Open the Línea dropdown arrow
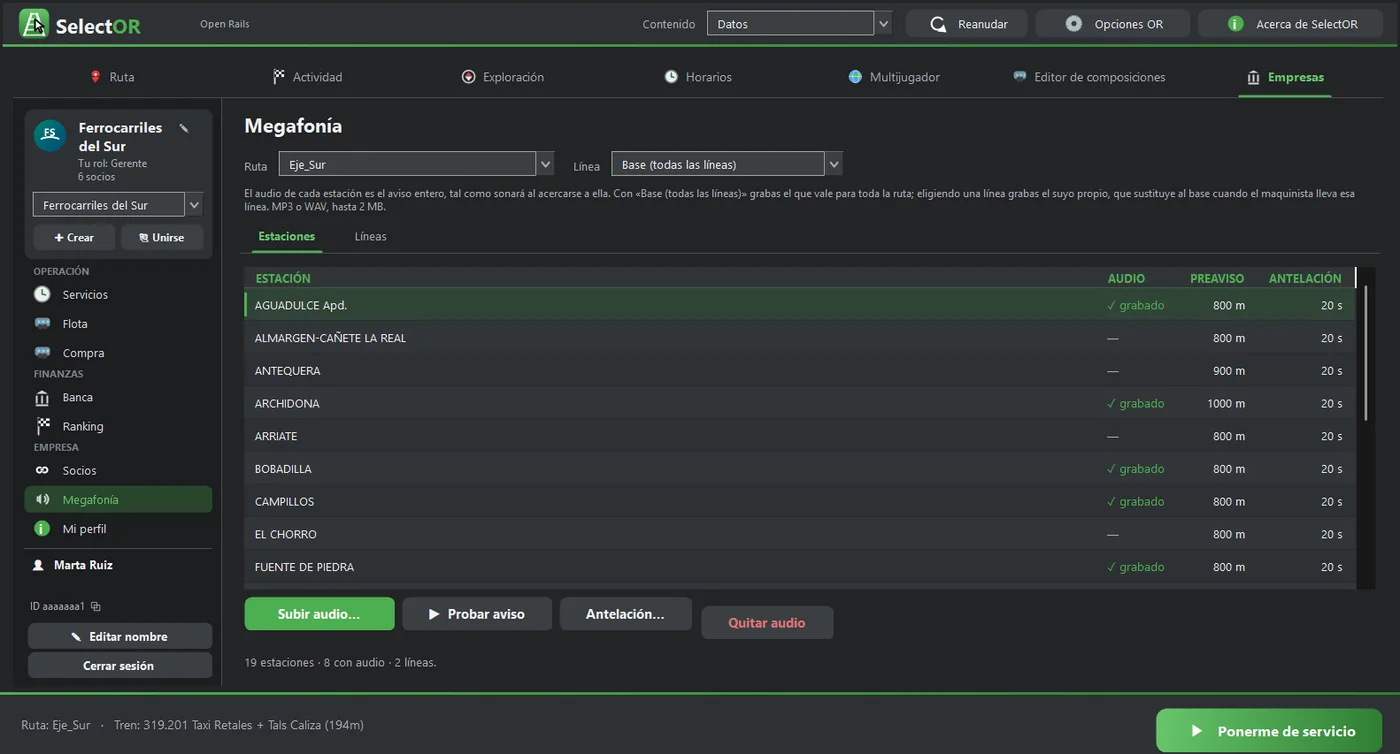Screen dimensions: 1400x754 click(x=834, y=164)
